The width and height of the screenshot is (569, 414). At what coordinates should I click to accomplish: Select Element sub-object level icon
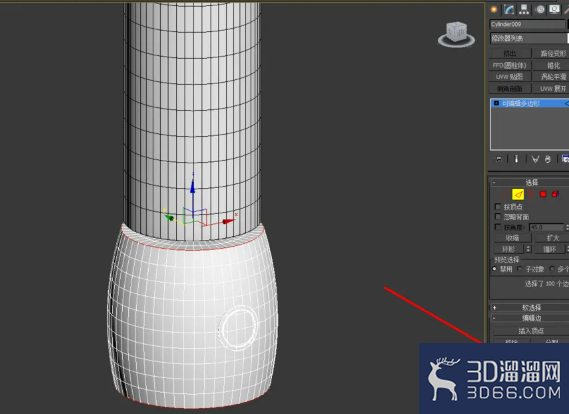point(555,194)
